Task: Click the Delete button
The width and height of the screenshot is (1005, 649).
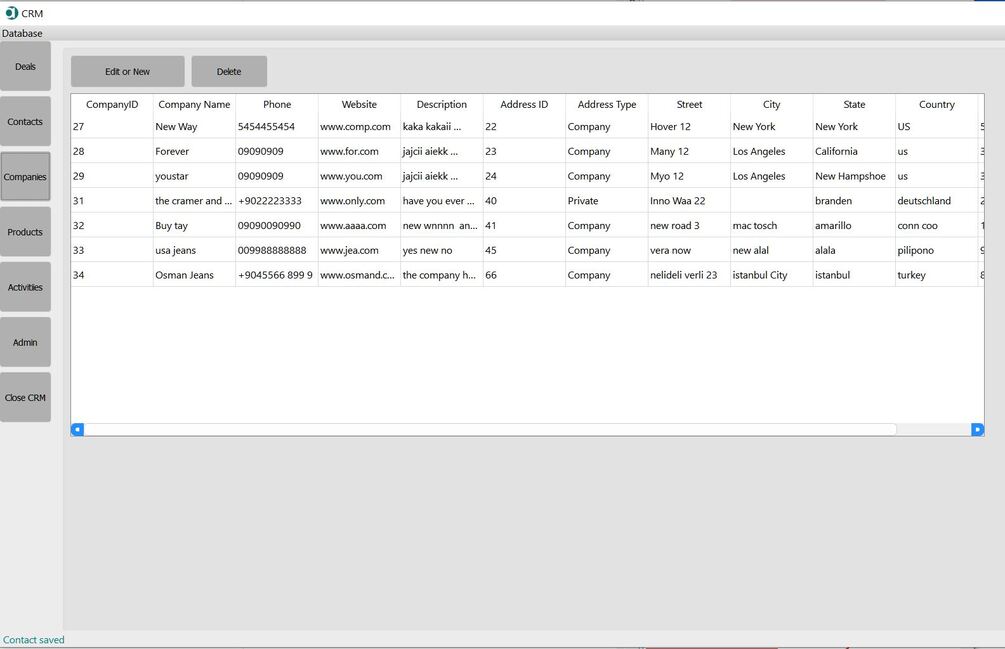Action: (x=228, y=71)
